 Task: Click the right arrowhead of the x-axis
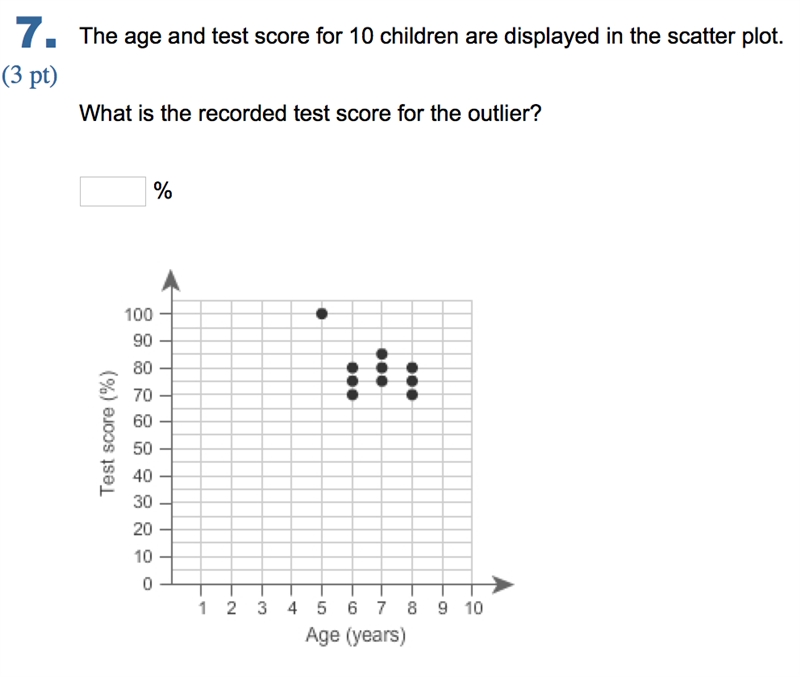[x=503, y=584]
